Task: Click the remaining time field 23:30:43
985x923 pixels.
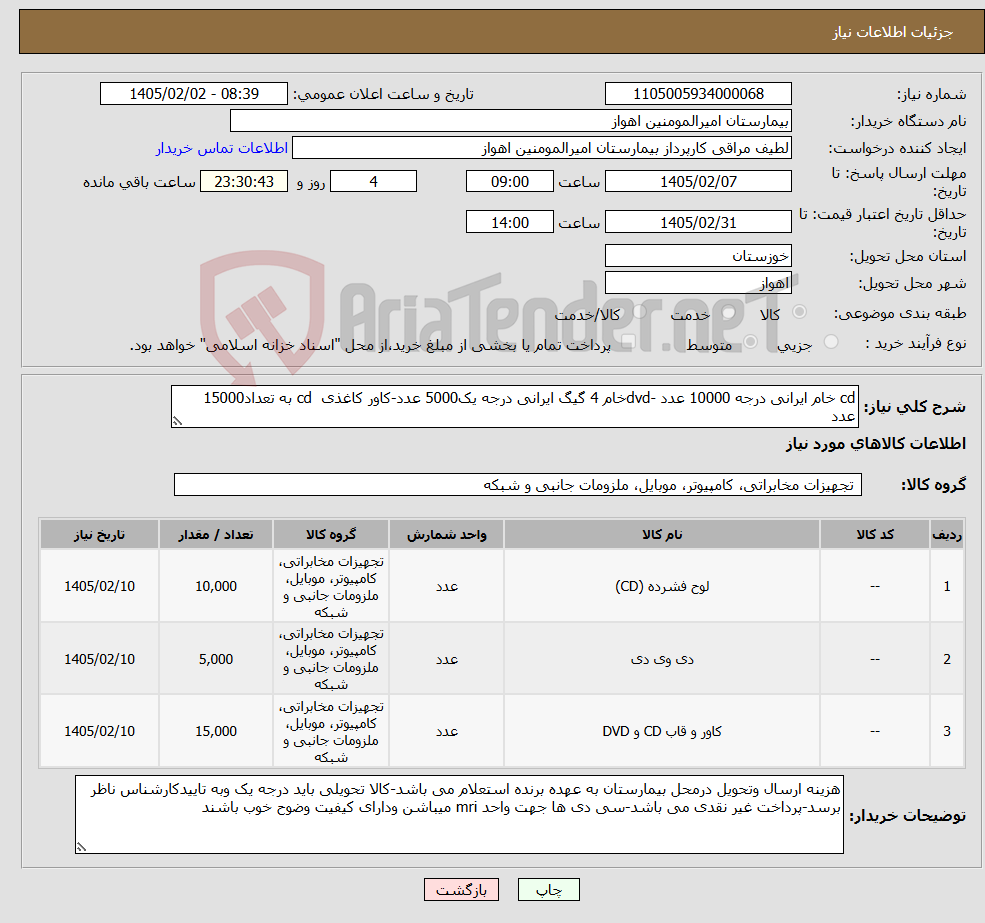Action: [244, 182]
